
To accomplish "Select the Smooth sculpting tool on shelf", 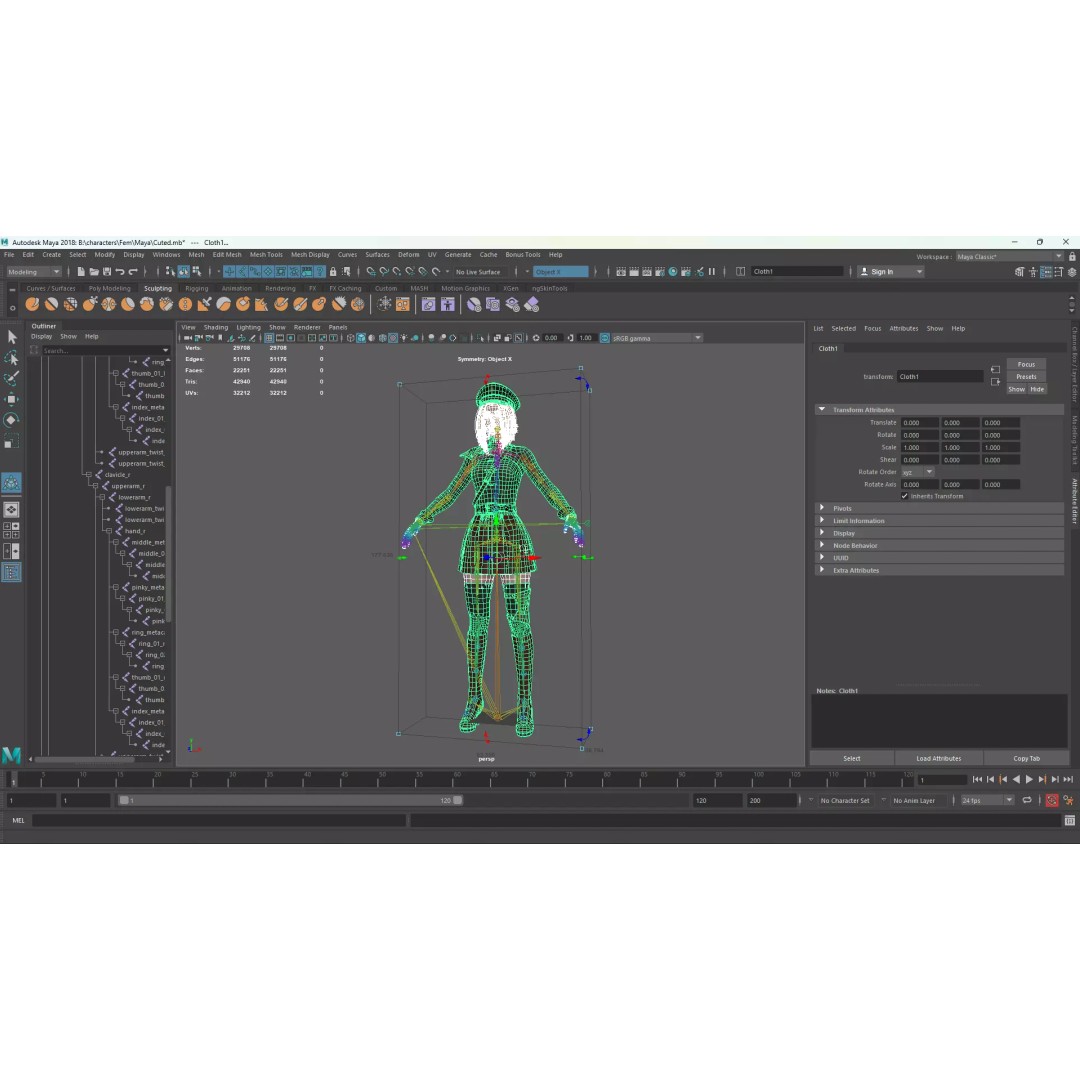I will [x=52, y=304].
